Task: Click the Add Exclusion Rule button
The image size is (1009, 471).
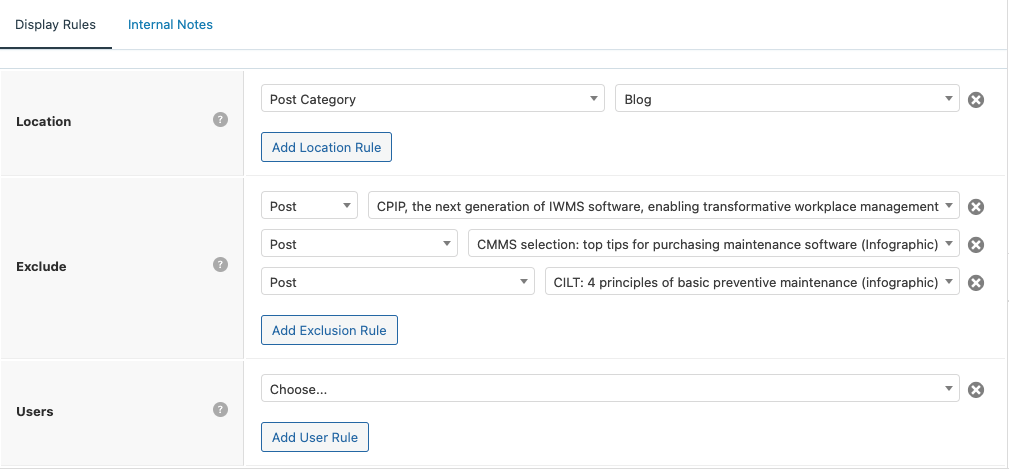Action: point(329,330)
